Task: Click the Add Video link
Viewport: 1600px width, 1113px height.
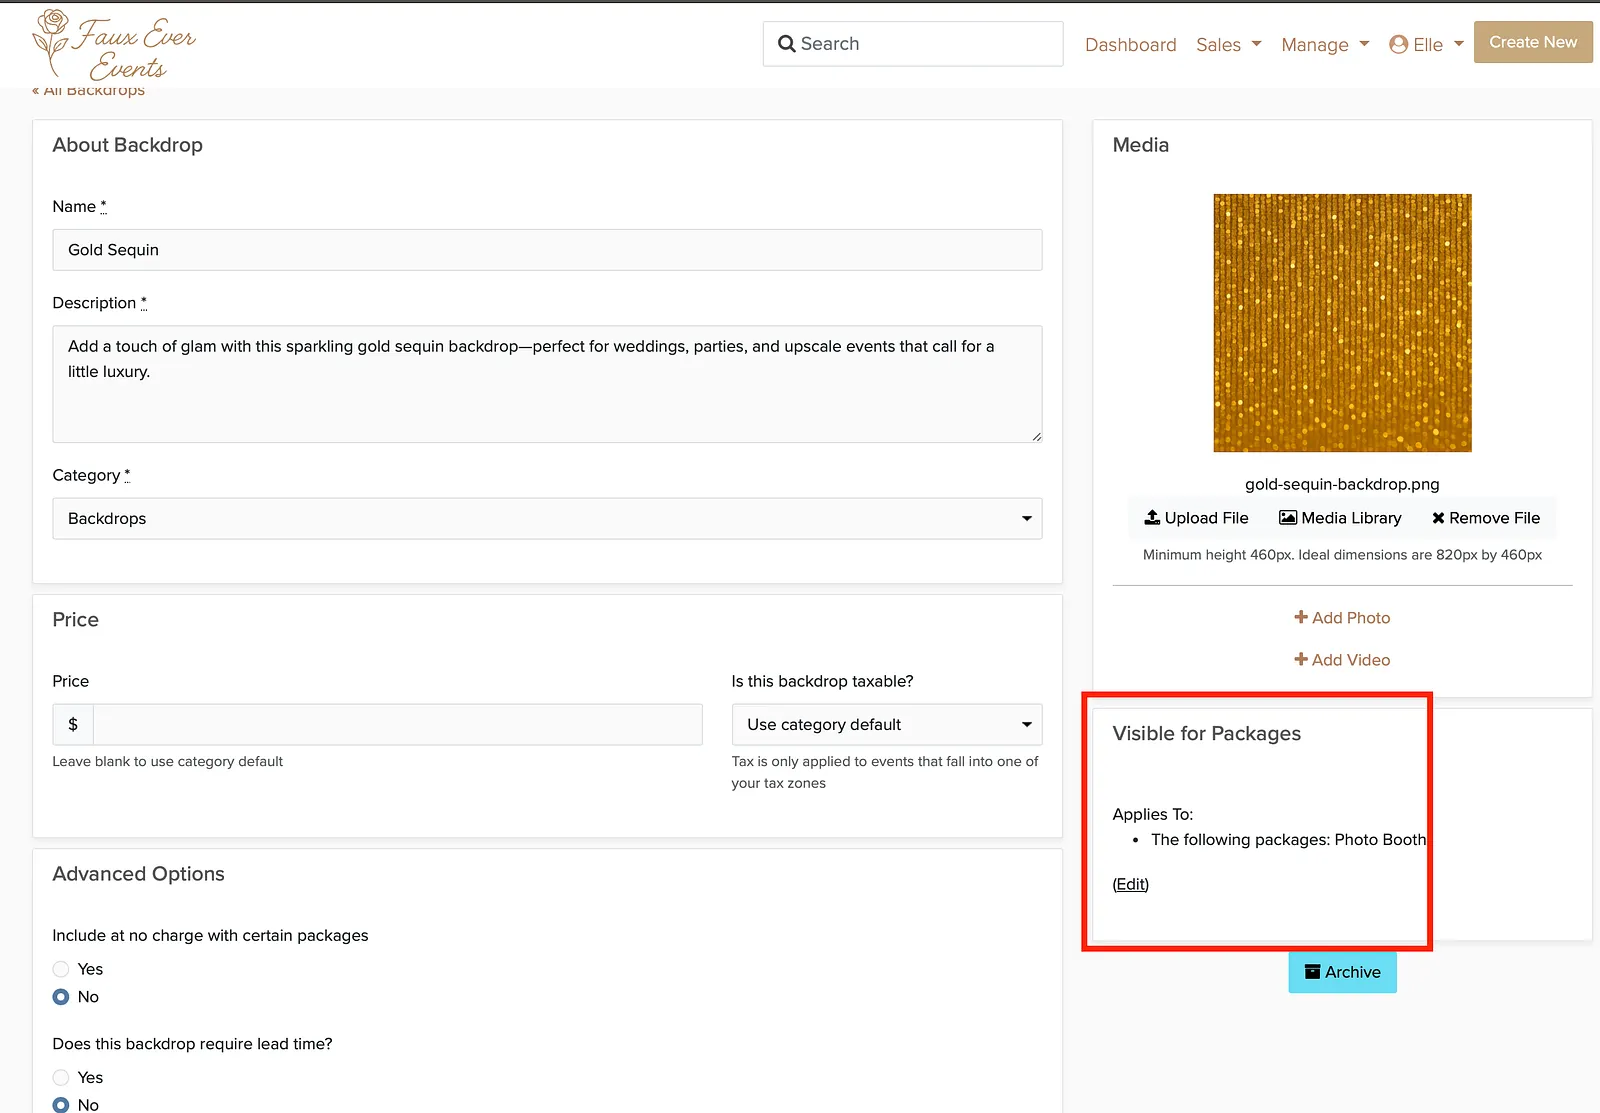Action: [x=1342, y=660]
